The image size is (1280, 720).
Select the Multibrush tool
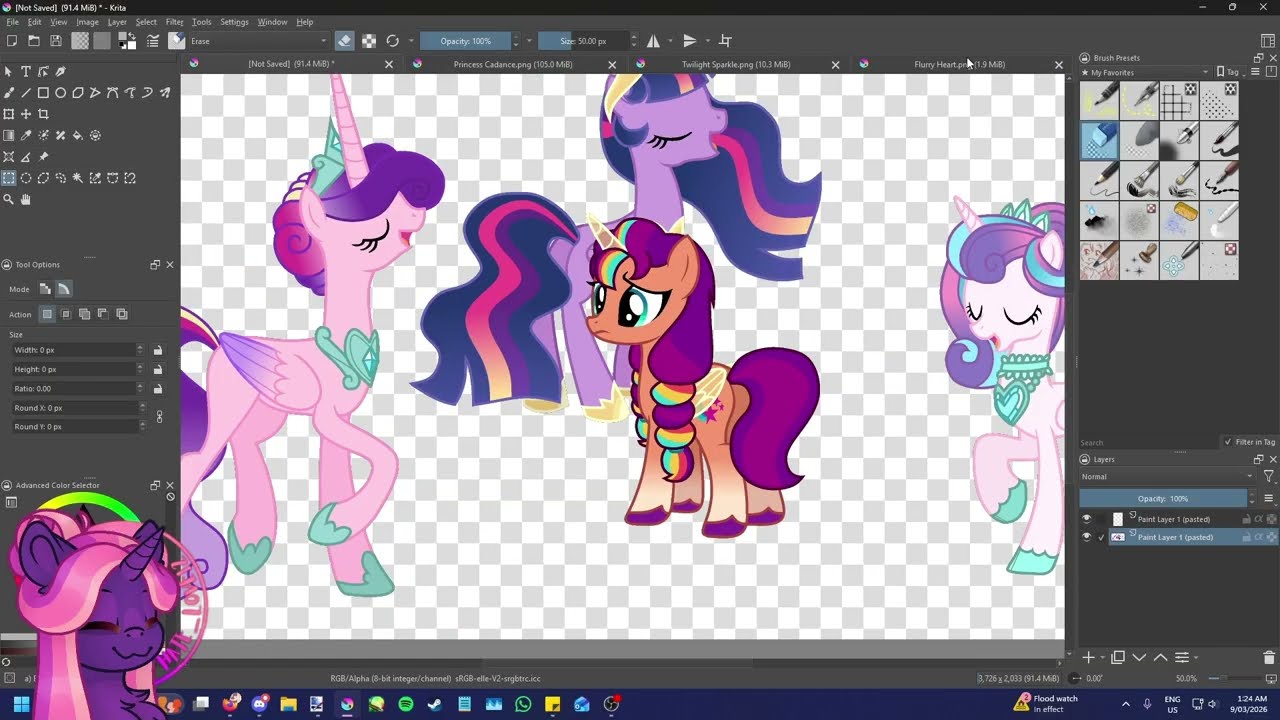[165, 93]
